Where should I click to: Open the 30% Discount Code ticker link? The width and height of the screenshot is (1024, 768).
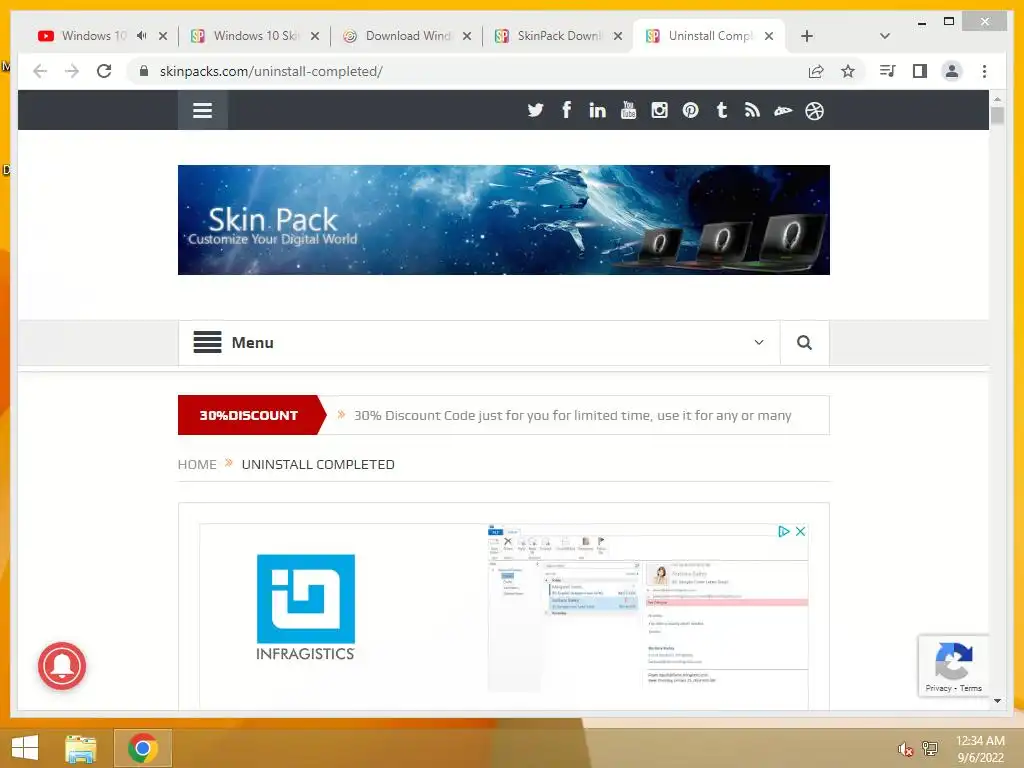click(x=573, y=415)
